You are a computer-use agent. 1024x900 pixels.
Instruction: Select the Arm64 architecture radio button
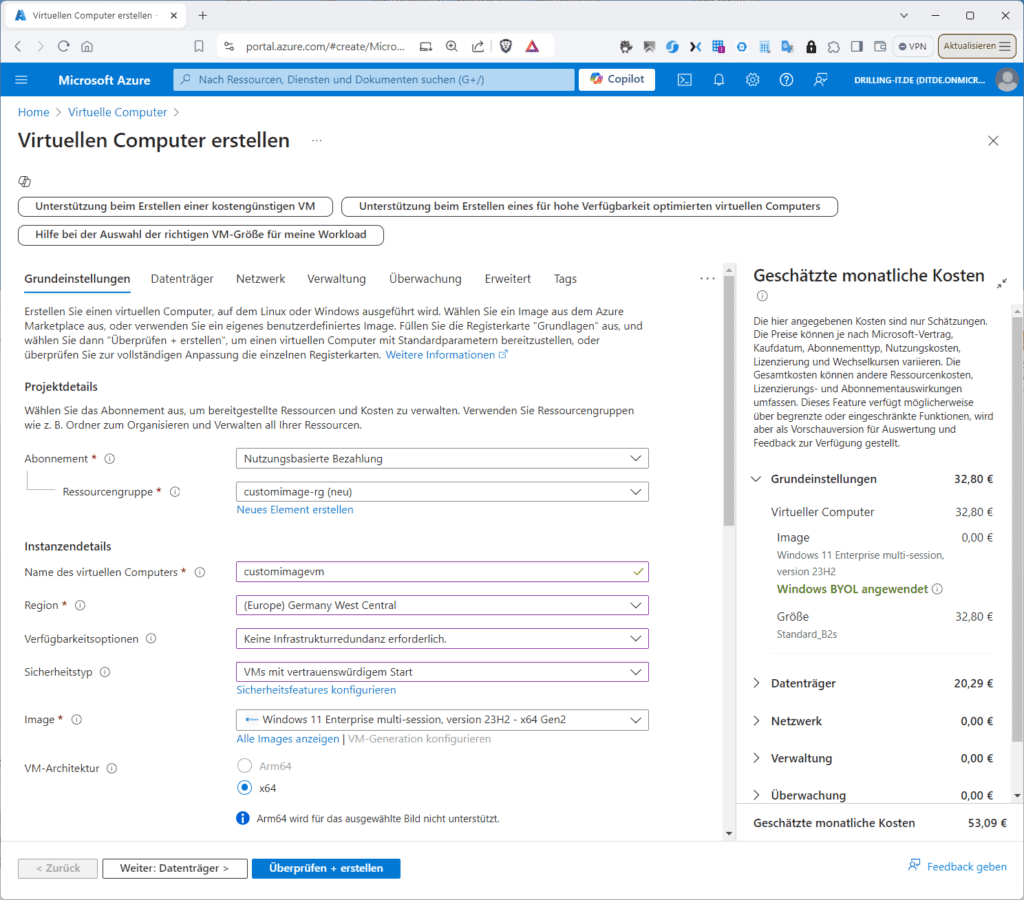tap(244, 765)
